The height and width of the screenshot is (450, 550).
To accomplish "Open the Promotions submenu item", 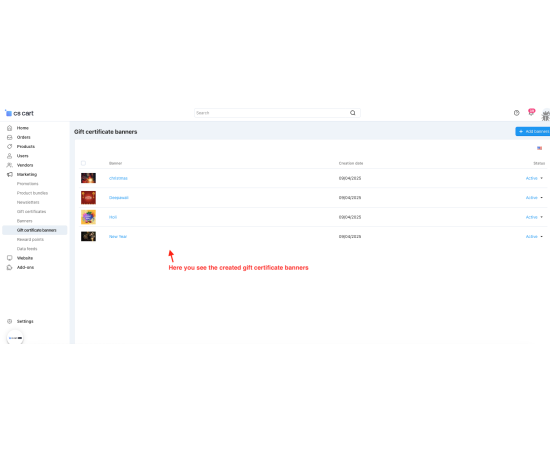I will pos(28,184).
